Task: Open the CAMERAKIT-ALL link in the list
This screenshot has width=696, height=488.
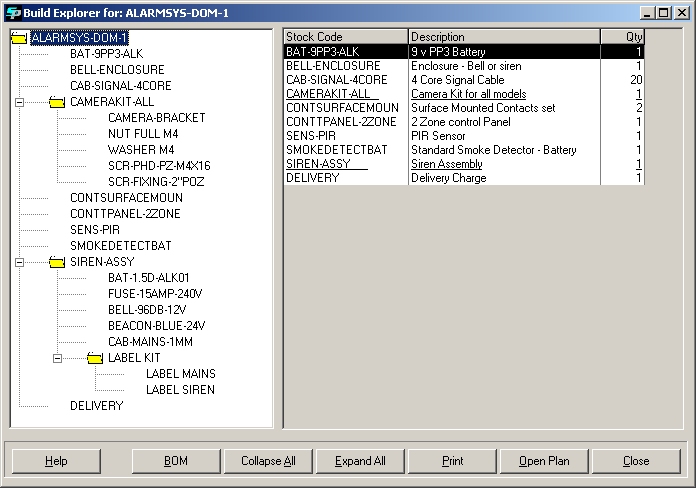Action: point(328,94)
